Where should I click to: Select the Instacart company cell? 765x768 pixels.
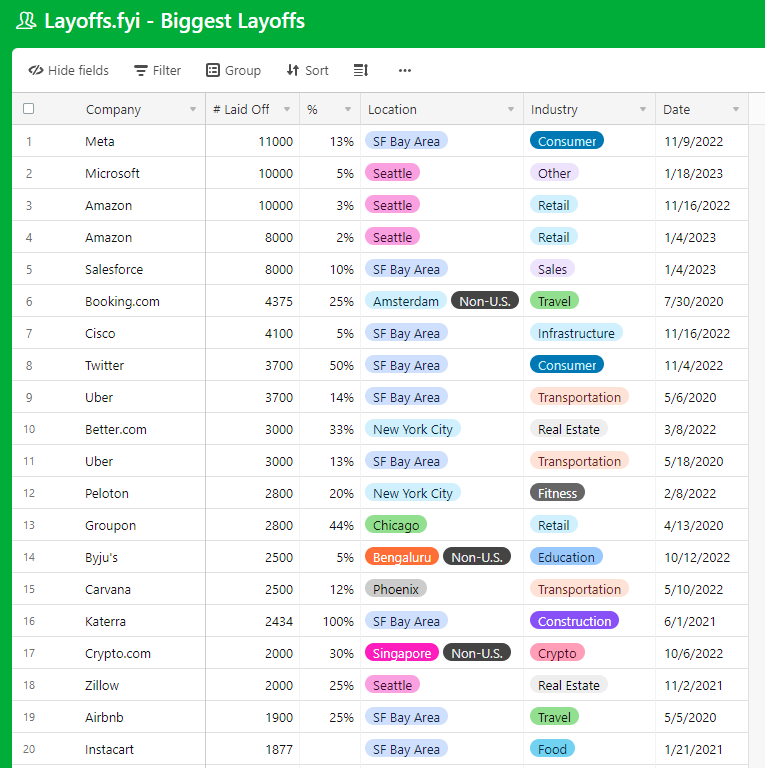coord(109,749)
